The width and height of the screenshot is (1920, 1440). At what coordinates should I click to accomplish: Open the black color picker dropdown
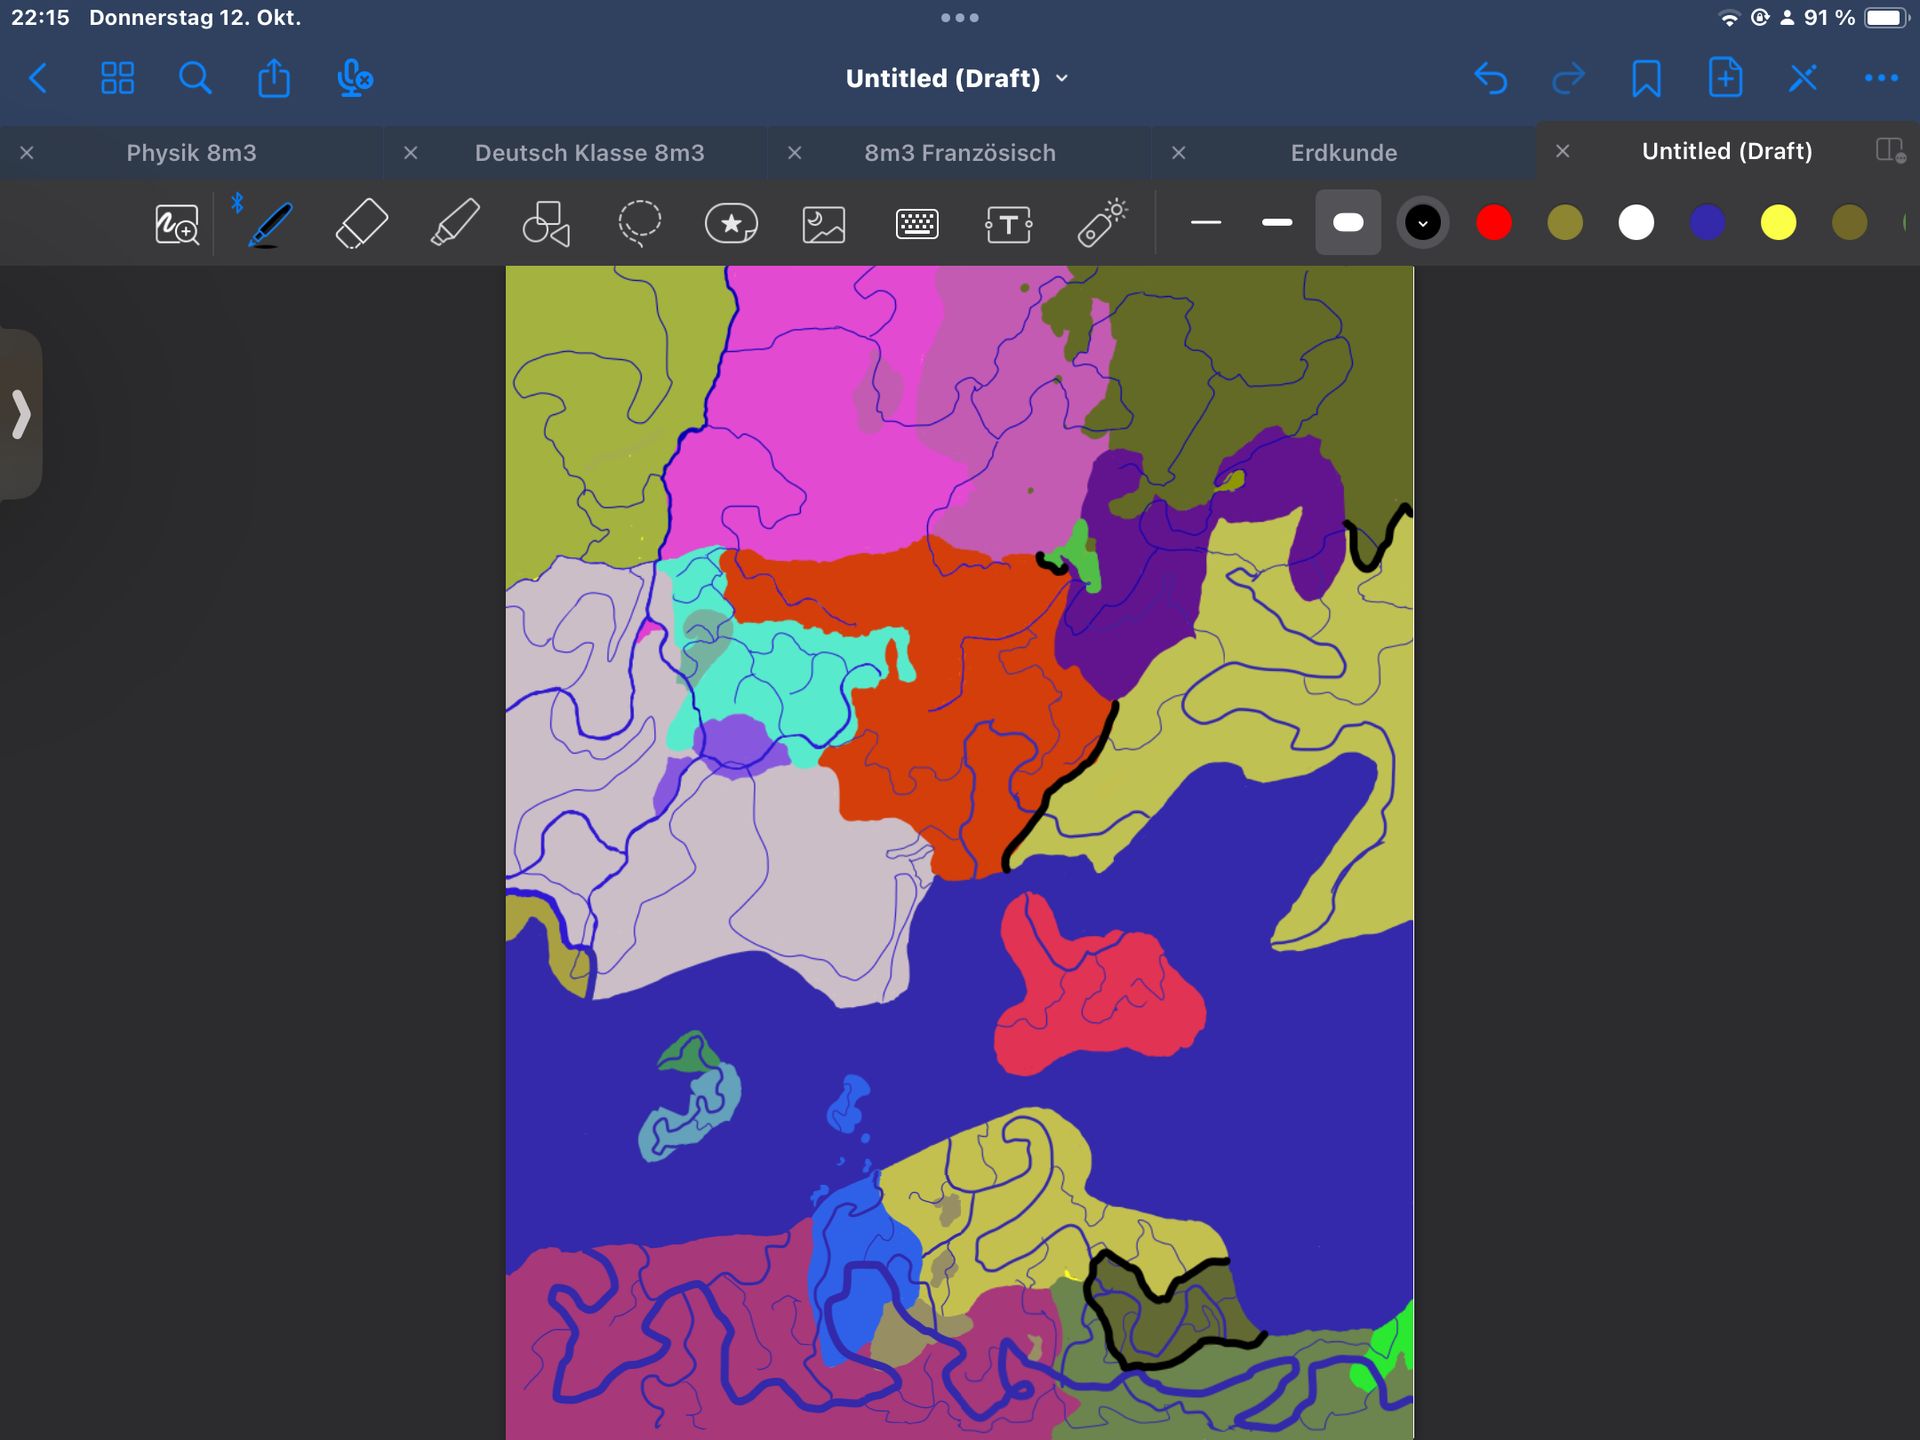[1422, 222]
